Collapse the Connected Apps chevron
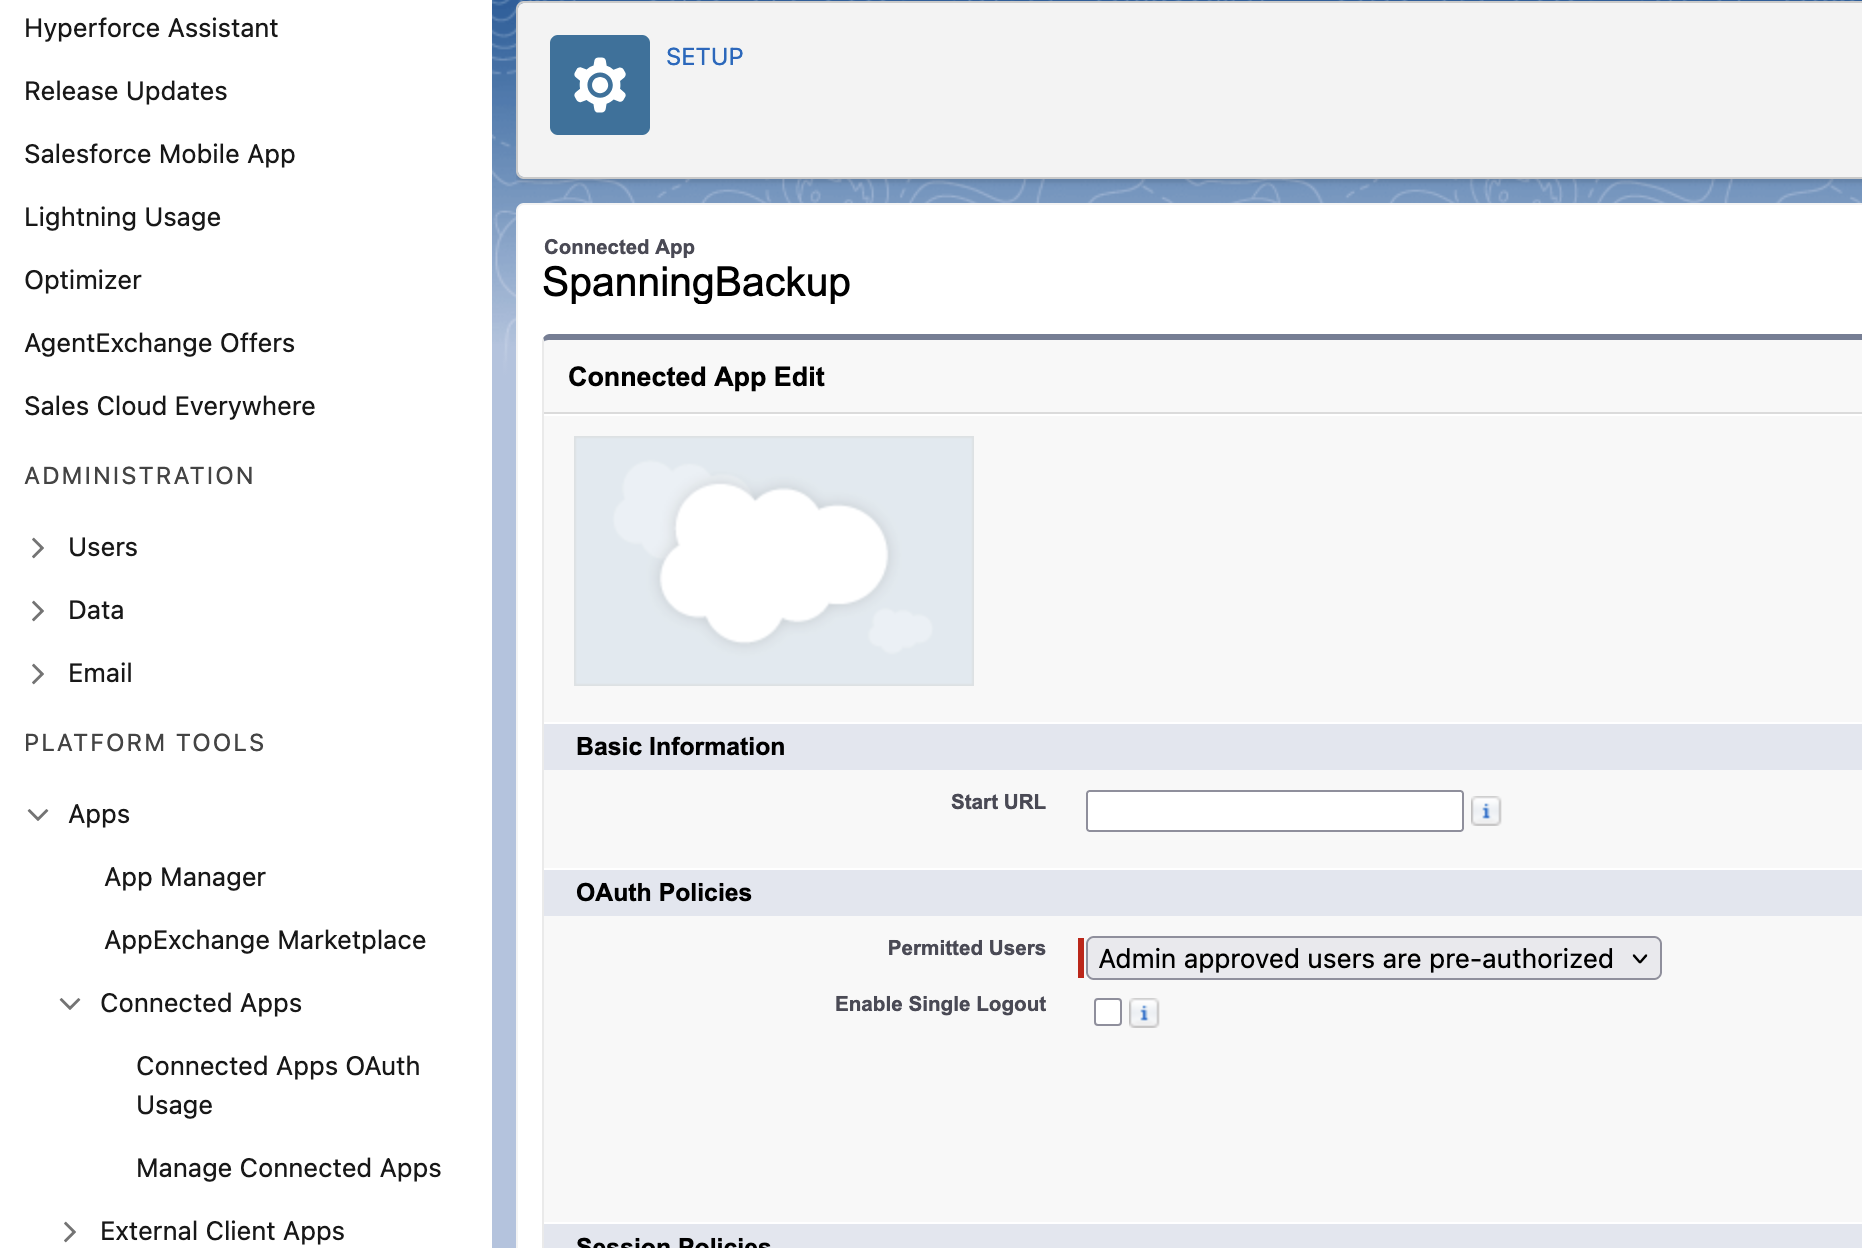This screenshot has width=1862, height=1248. click(x=70, y=1004)
